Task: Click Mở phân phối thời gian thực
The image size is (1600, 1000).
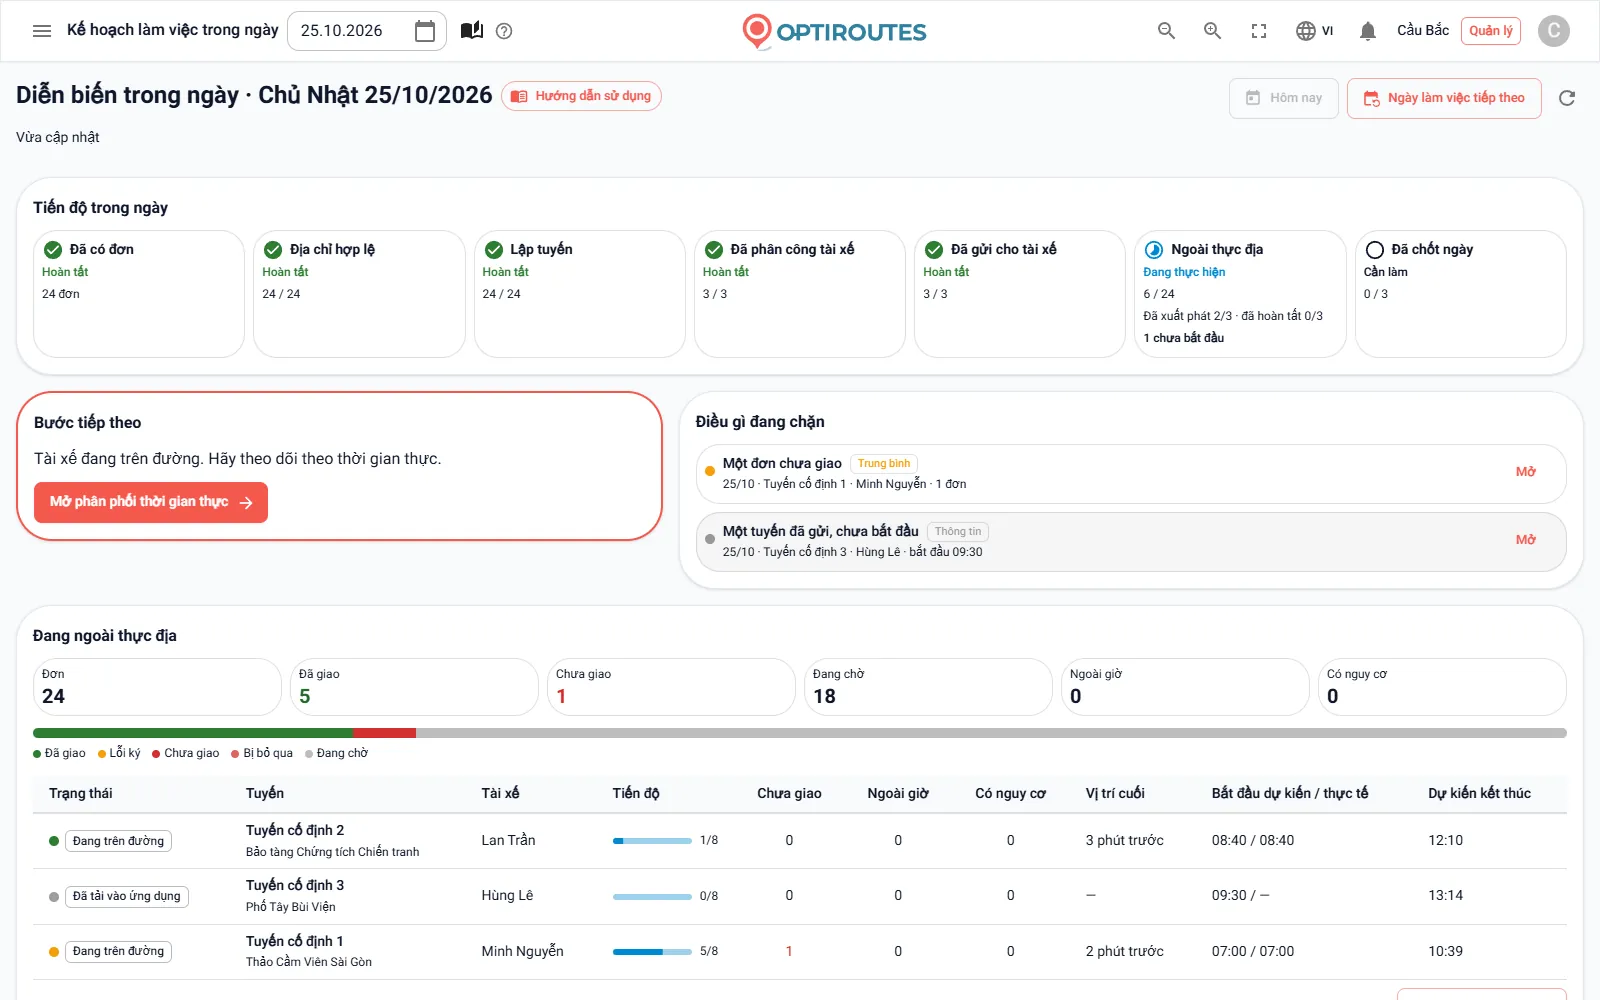Action: click(x=151, y=502)
